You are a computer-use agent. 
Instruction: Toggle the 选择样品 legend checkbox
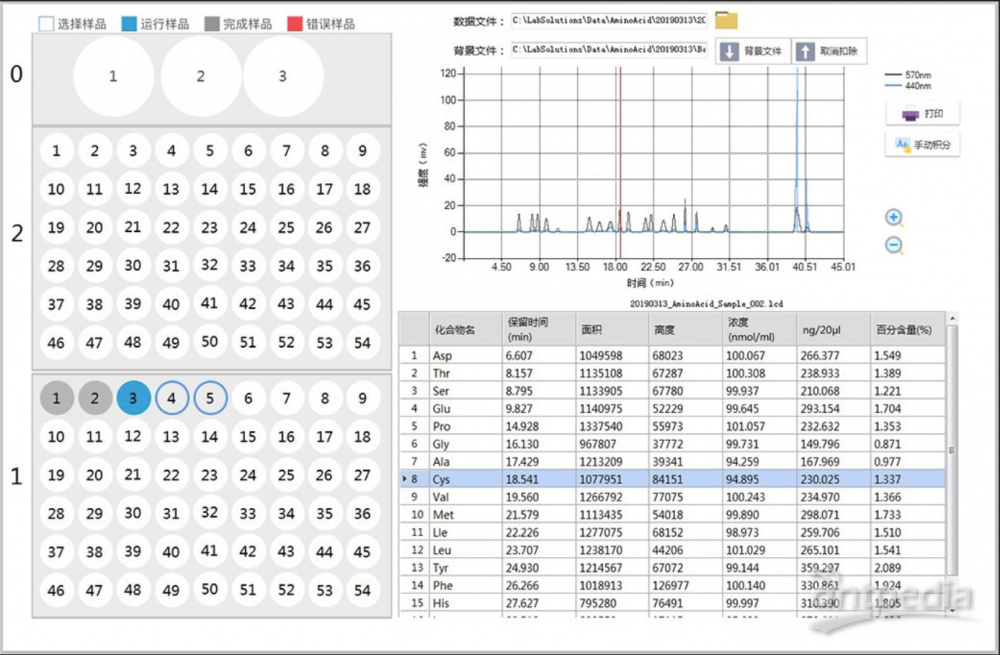pyautogui.click(x=46, y=23)
